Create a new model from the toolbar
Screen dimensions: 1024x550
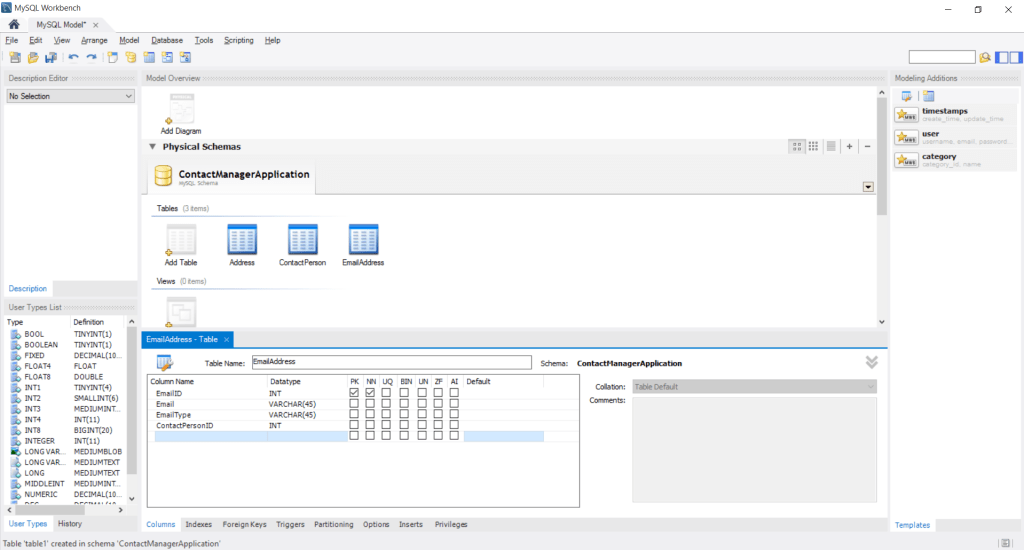(15, 57)
